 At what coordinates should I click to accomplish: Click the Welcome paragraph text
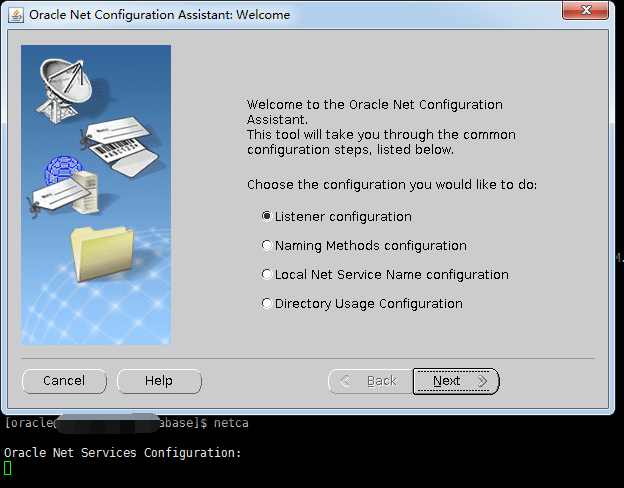point(381,127)
